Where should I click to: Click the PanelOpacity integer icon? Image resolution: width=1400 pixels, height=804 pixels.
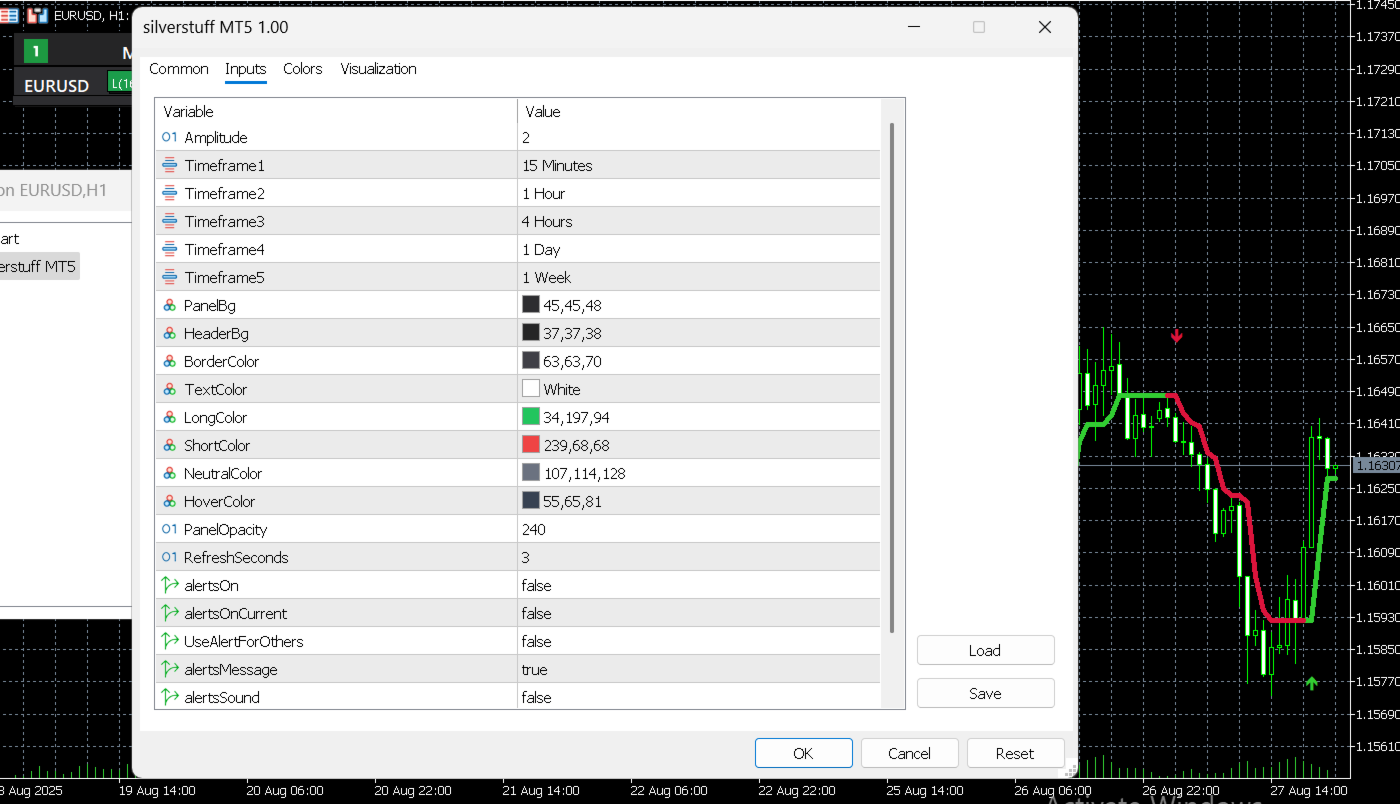click(169, 529)
